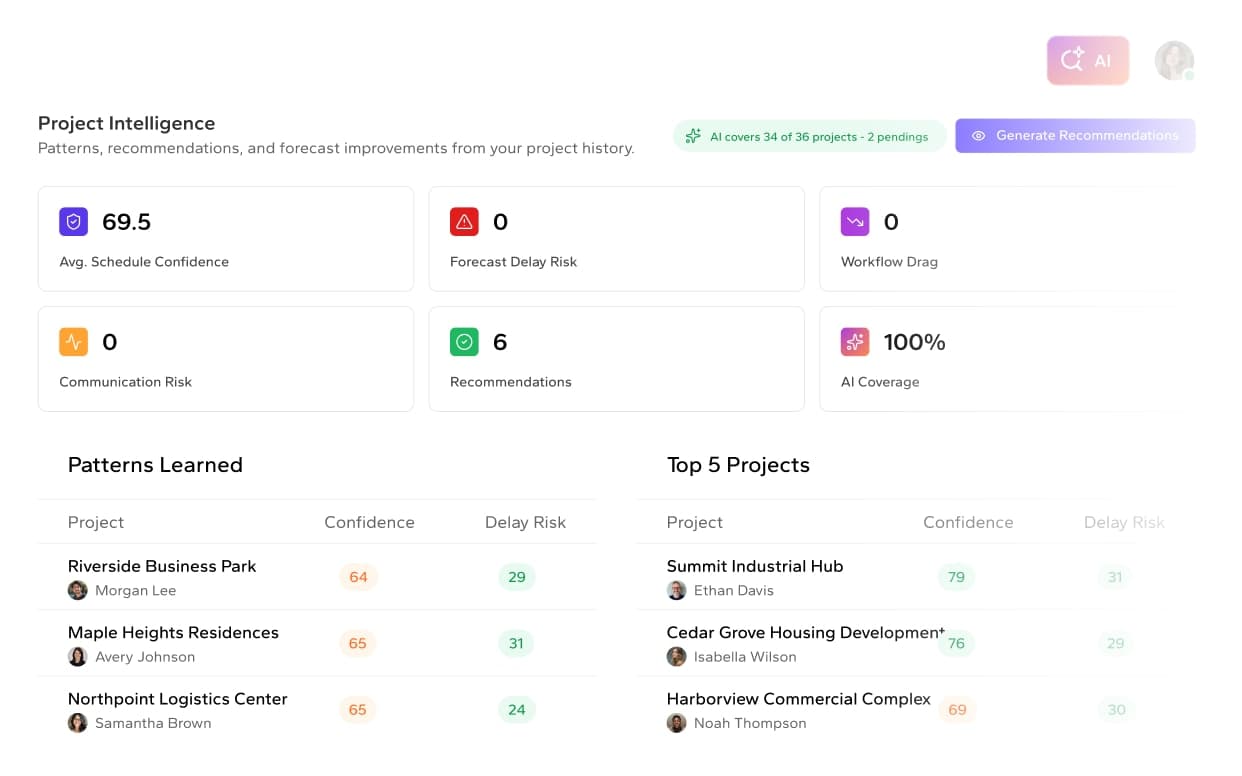The height and width of the screenshot is (776, 1242).
Task: Click delay risk badge 29 for Riverside Business Park
Action: tap(516, 577)
